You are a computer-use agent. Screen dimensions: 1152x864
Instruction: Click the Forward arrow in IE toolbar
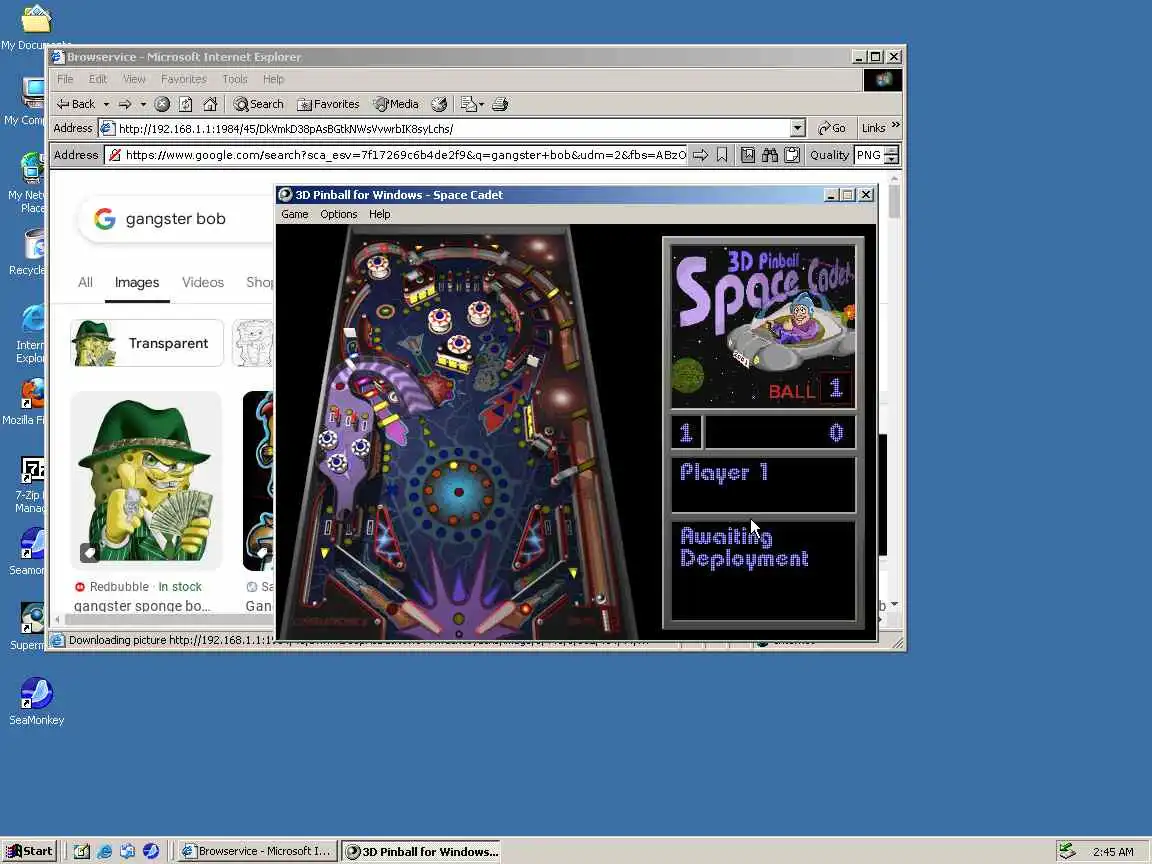[x=126, y=104]
